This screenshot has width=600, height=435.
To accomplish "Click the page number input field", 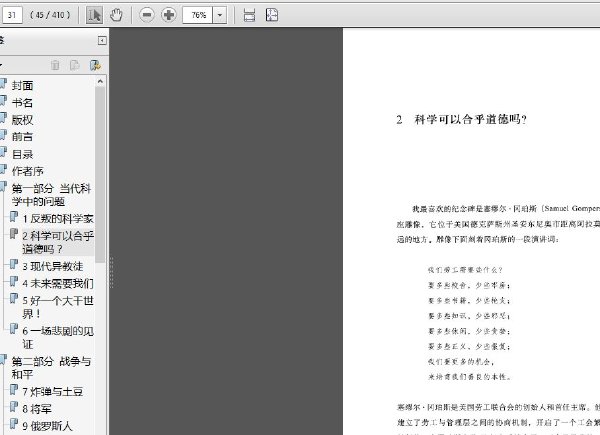I will coord(12,15).
